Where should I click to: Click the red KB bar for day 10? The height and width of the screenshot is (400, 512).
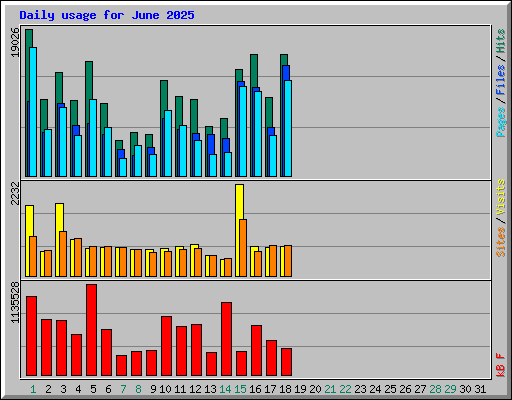click(x=167, y=346)
